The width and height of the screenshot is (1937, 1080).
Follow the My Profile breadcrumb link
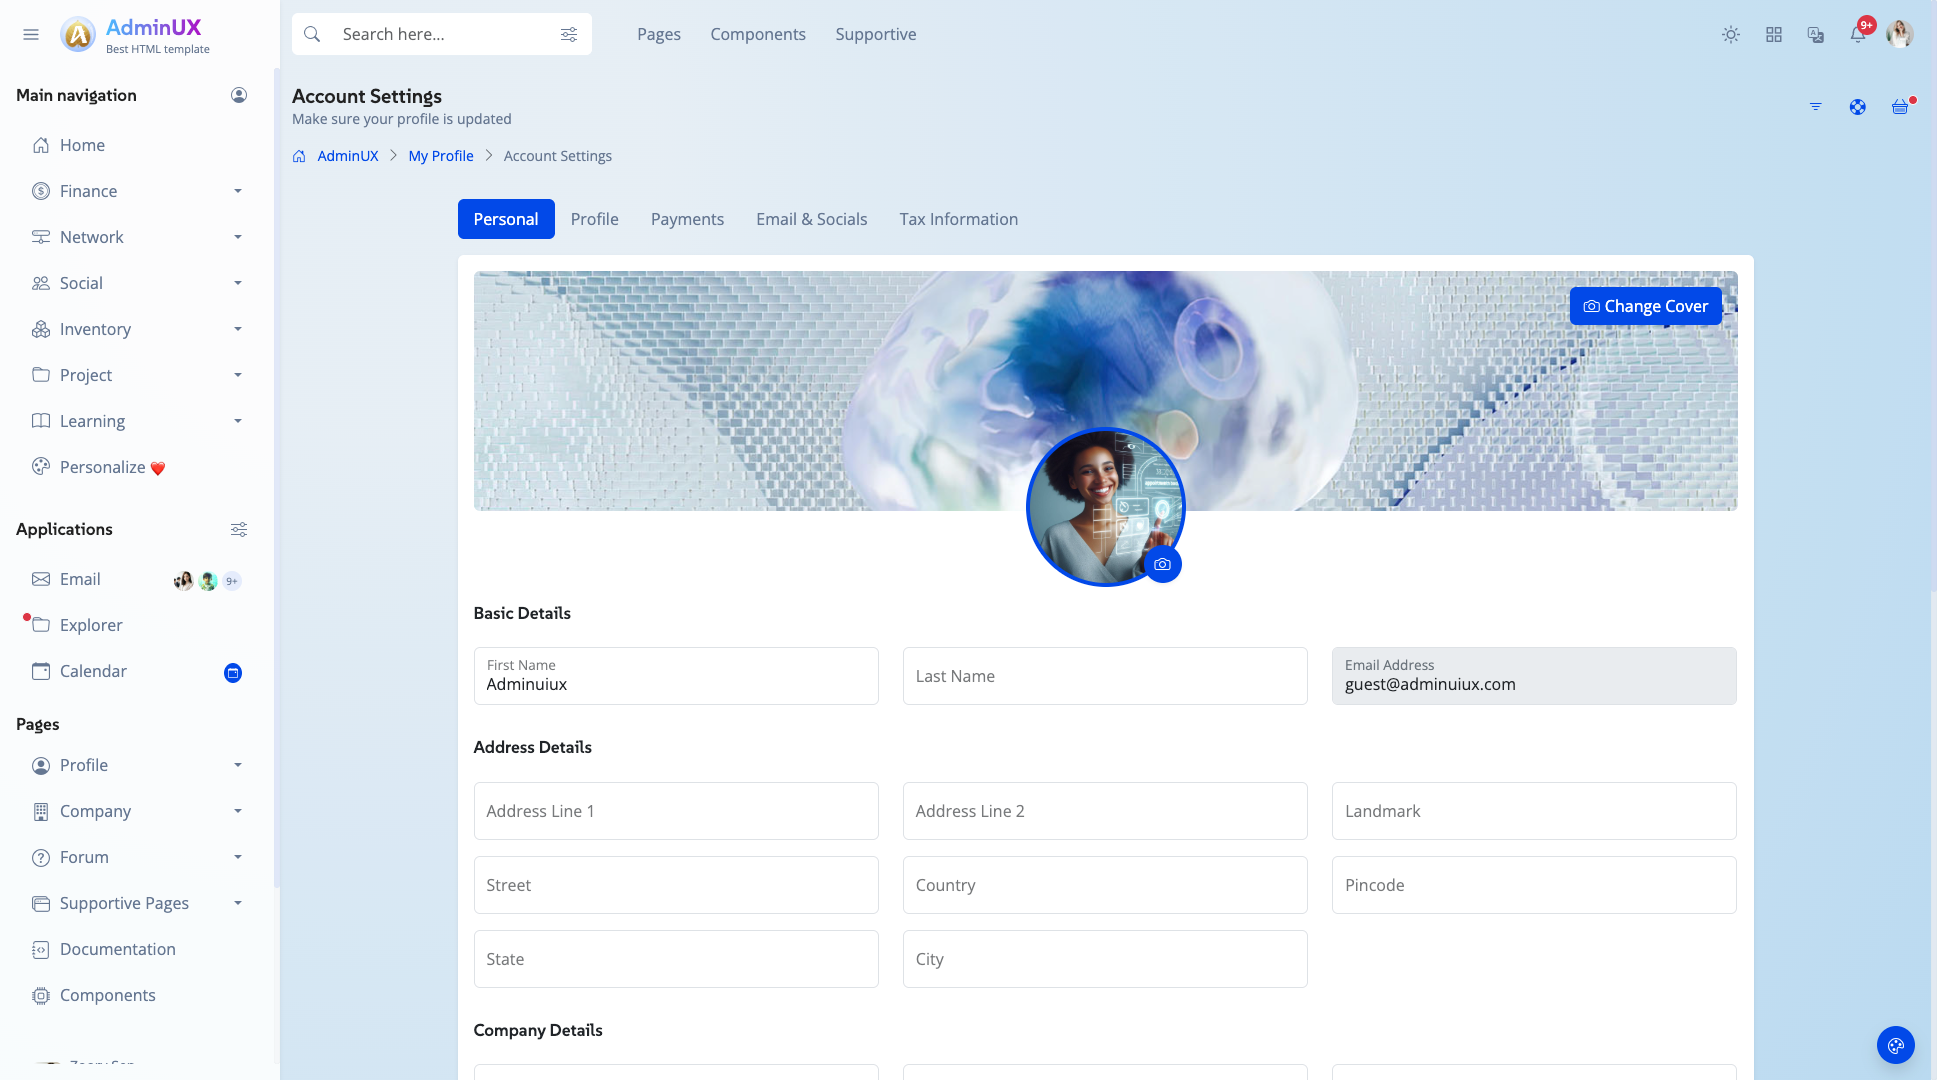441,156
